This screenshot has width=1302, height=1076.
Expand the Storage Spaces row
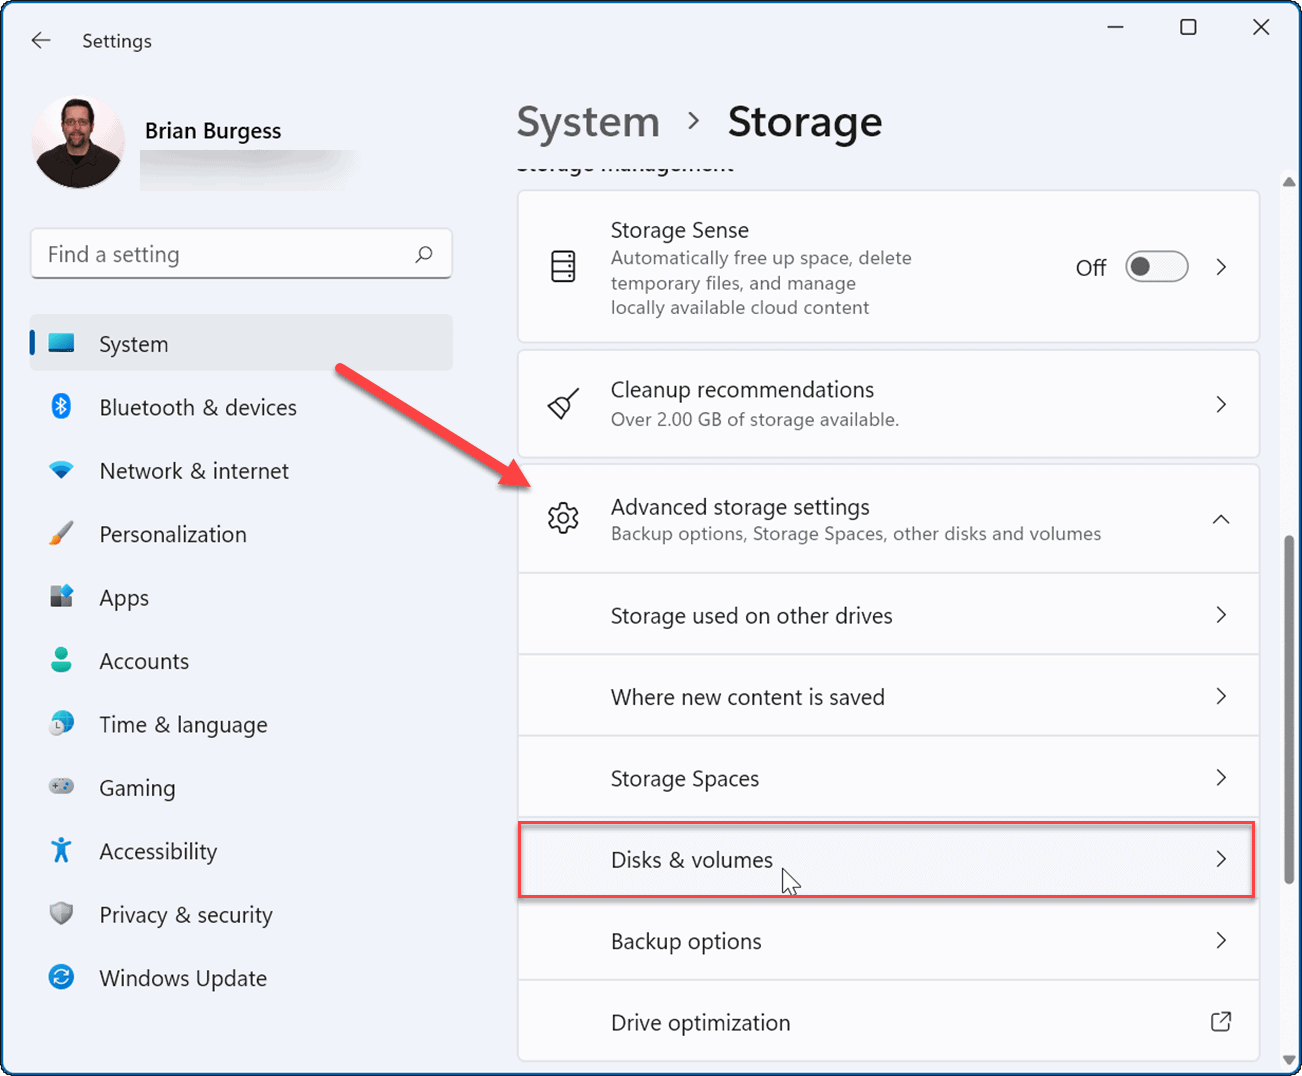(888, 778)
